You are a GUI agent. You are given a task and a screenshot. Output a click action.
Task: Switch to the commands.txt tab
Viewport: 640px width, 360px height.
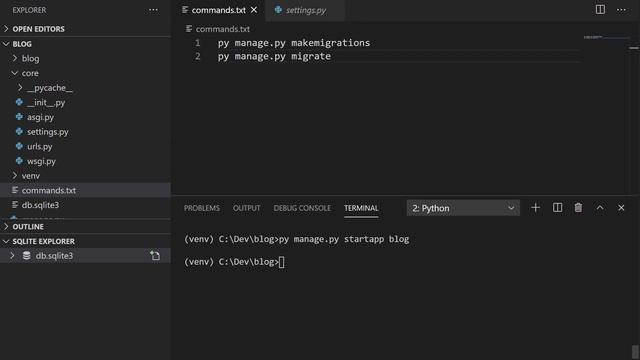coord(219,10)
